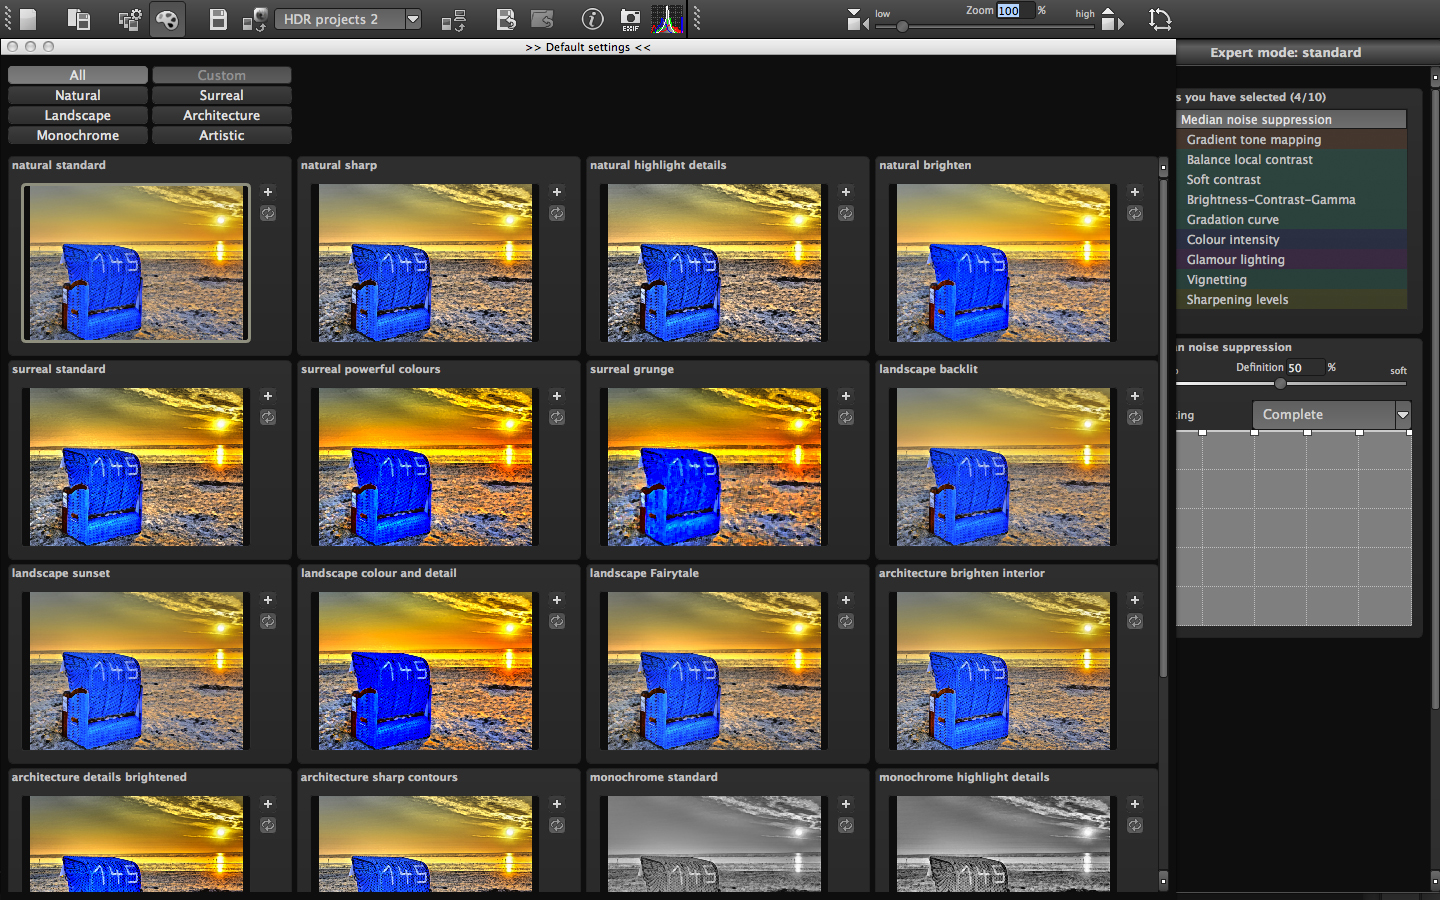
Task: Click the new project blank page icon
Action: coord(28,19)
